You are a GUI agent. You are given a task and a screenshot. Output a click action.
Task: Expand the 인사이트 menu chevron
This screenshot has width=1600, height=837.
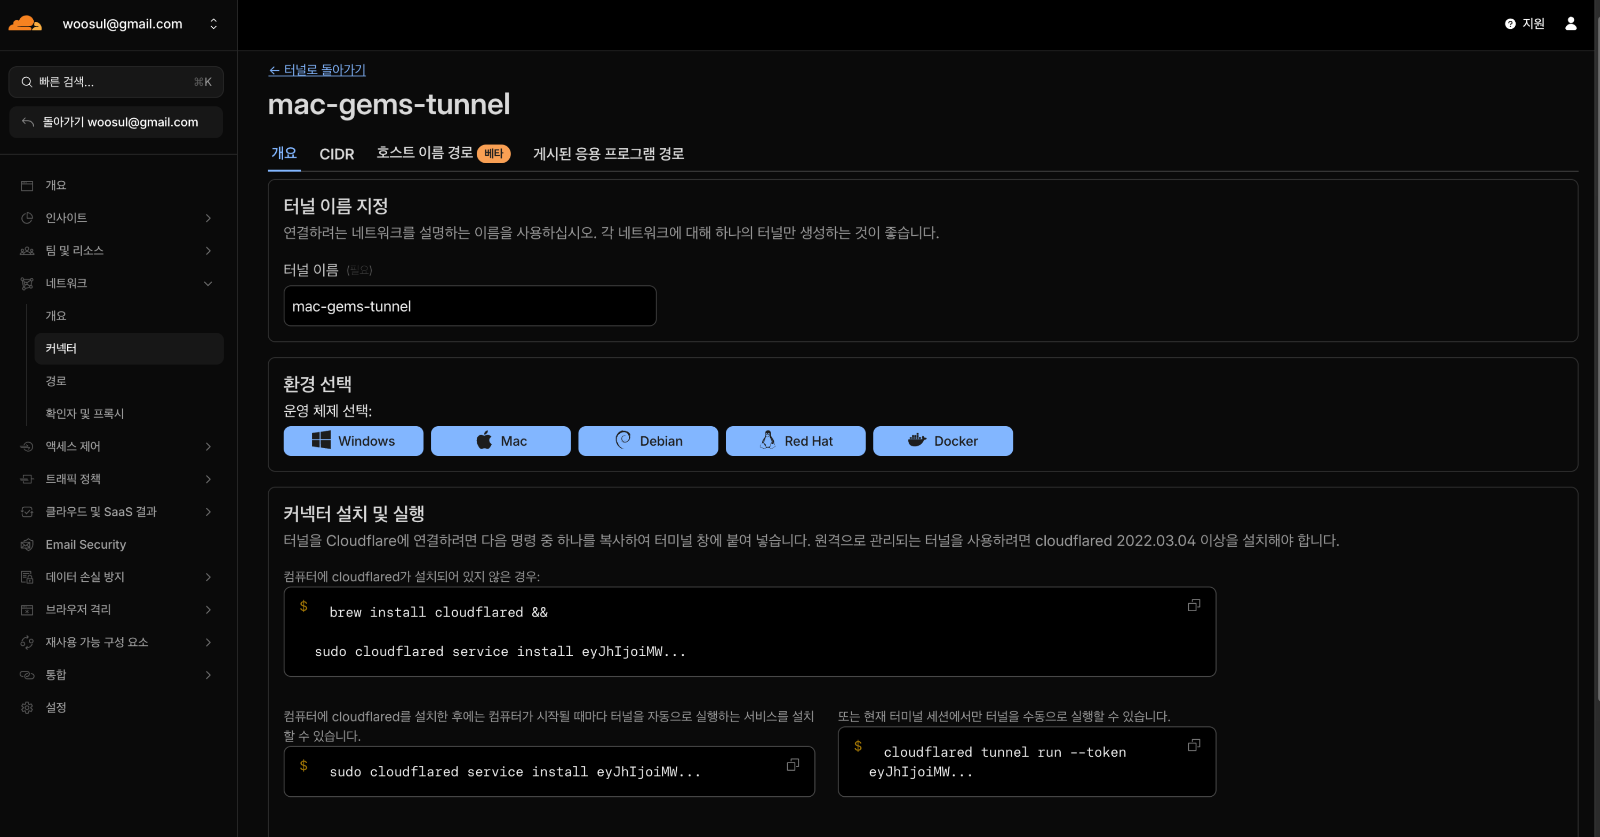pyautogui.click(x=208, y=218)
